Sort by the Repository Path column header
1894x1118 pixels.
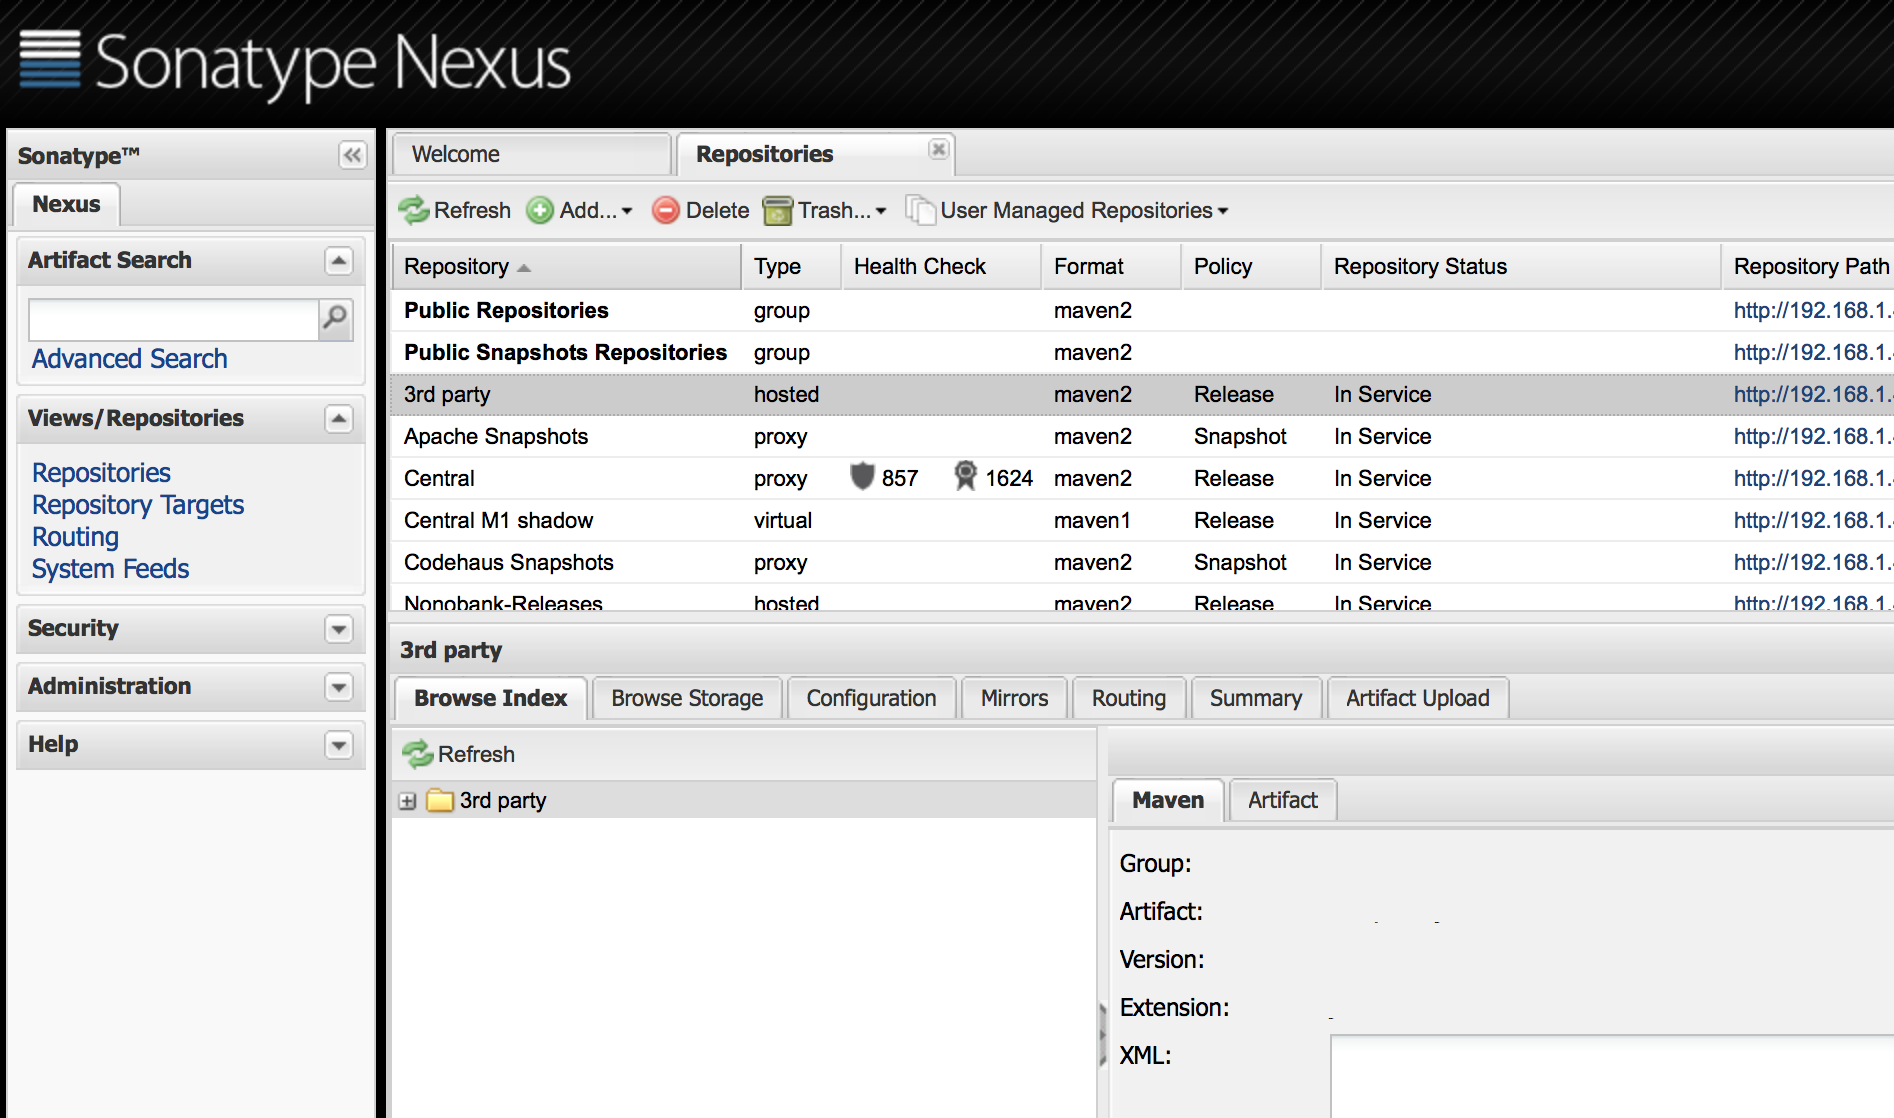tap(1808, 267)
